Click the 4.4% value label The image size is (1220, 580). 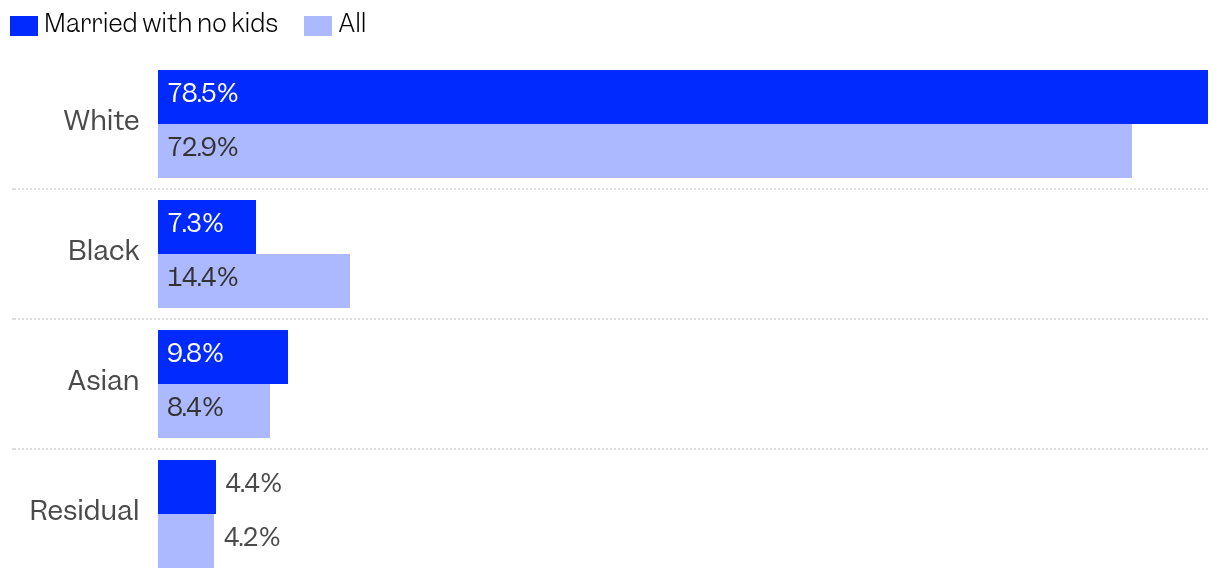(253, 484)
